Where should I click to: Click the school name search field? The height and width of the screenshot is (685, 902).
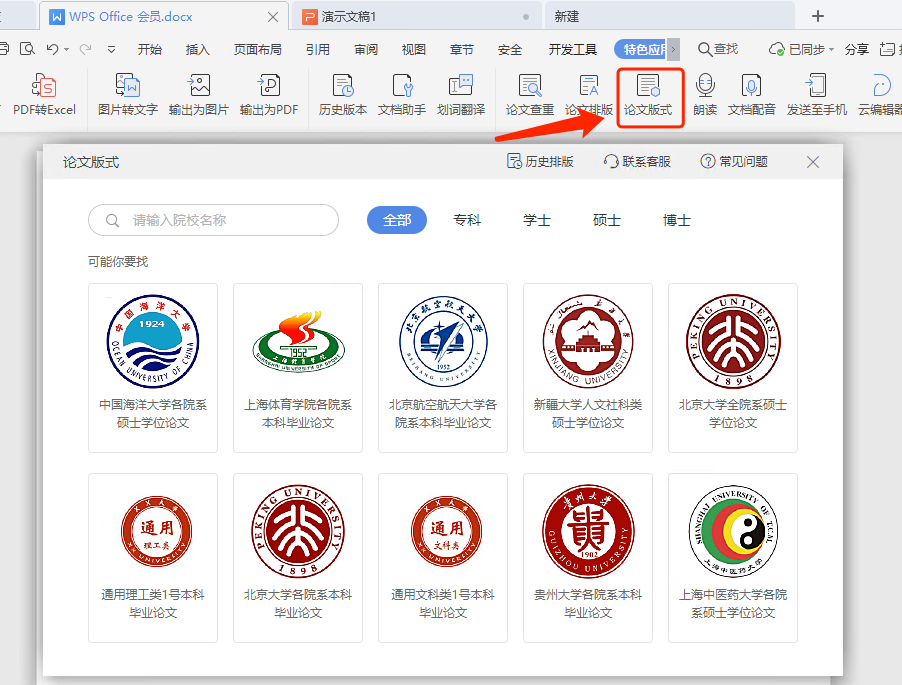213,220
